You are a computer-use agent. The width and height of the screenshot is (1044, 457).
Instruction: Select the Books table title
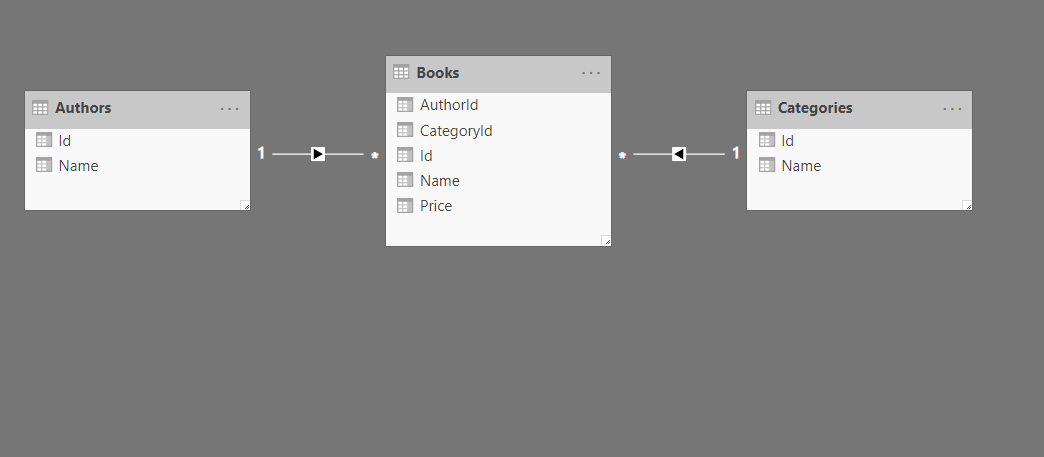coord(438,72)
